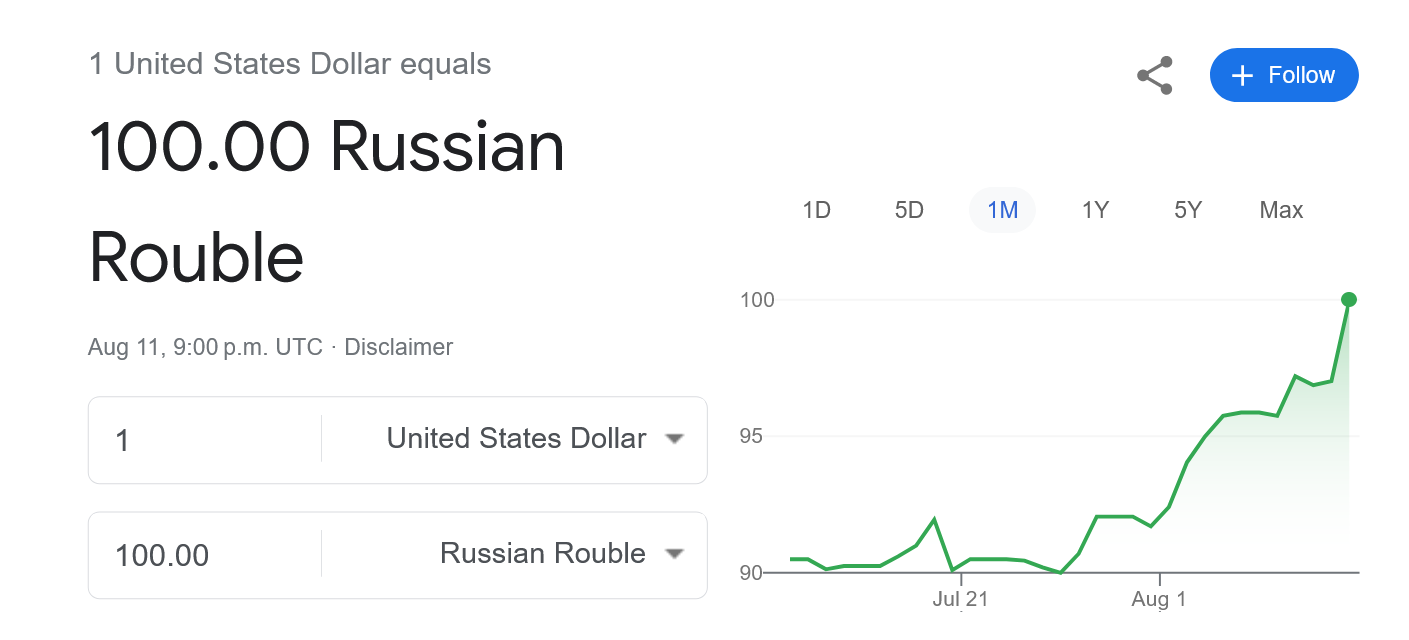The image size is (1409, 640).
Task: Show the 1Y chart view
Action: coord(1095,210)
